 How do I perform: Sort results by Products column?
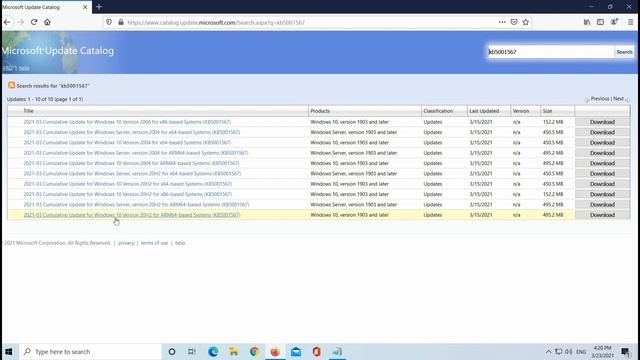coord(320,111)
